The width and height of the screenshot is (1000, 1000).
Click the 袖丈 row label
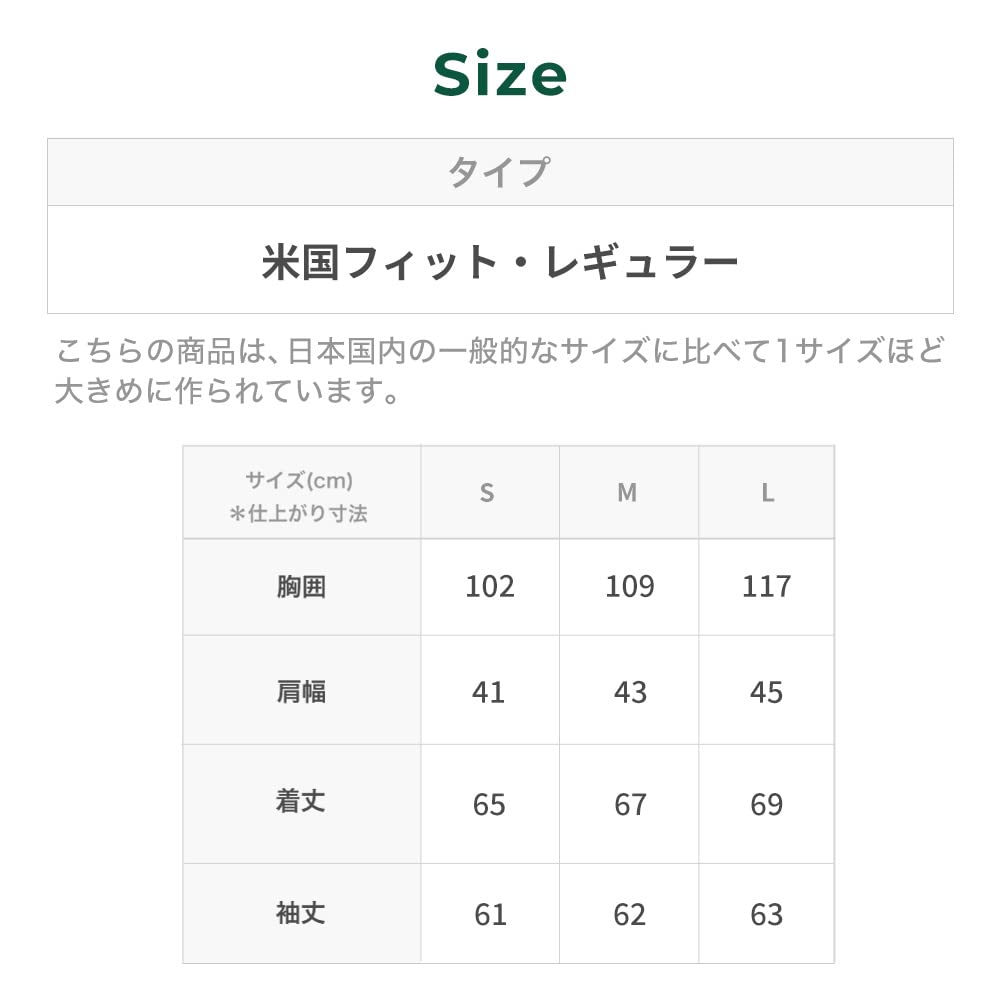point(301,913)
